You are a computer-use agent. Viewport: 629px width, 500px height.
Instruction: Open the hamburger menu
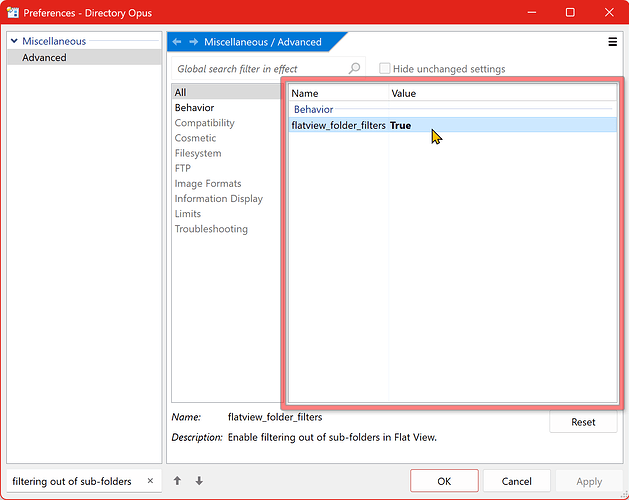(x=613, y=42)
